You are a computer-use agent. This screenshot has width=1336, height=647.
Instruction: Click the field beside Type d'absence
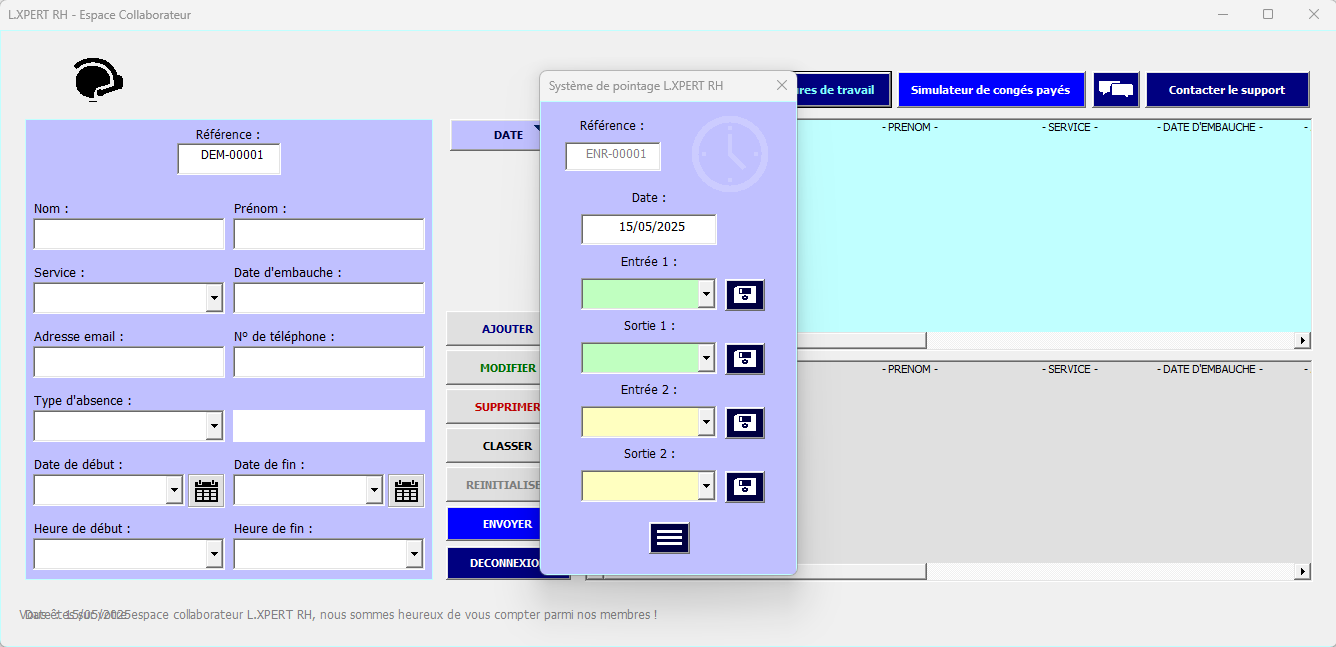point(329,426)
